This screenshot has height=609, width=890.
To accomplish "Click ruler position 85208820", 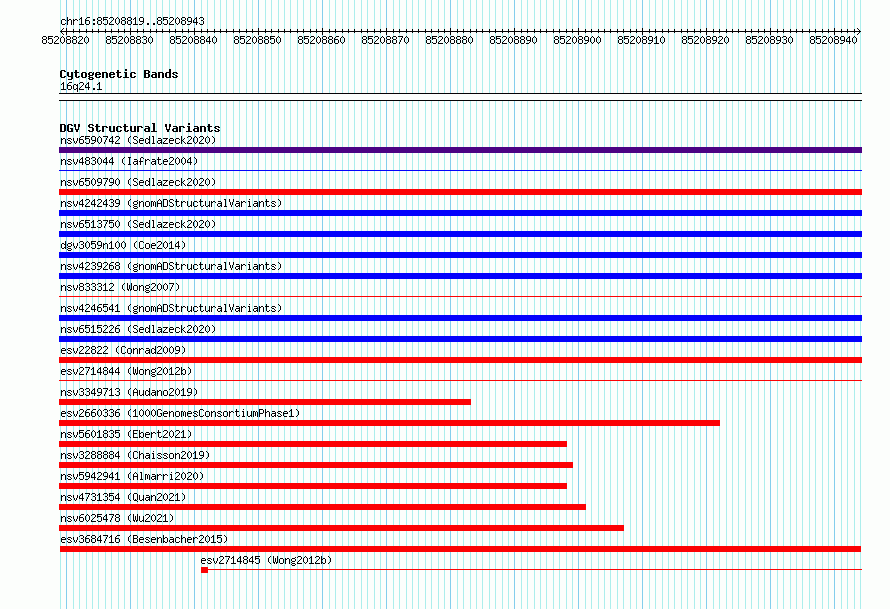I will click(65, 40).
